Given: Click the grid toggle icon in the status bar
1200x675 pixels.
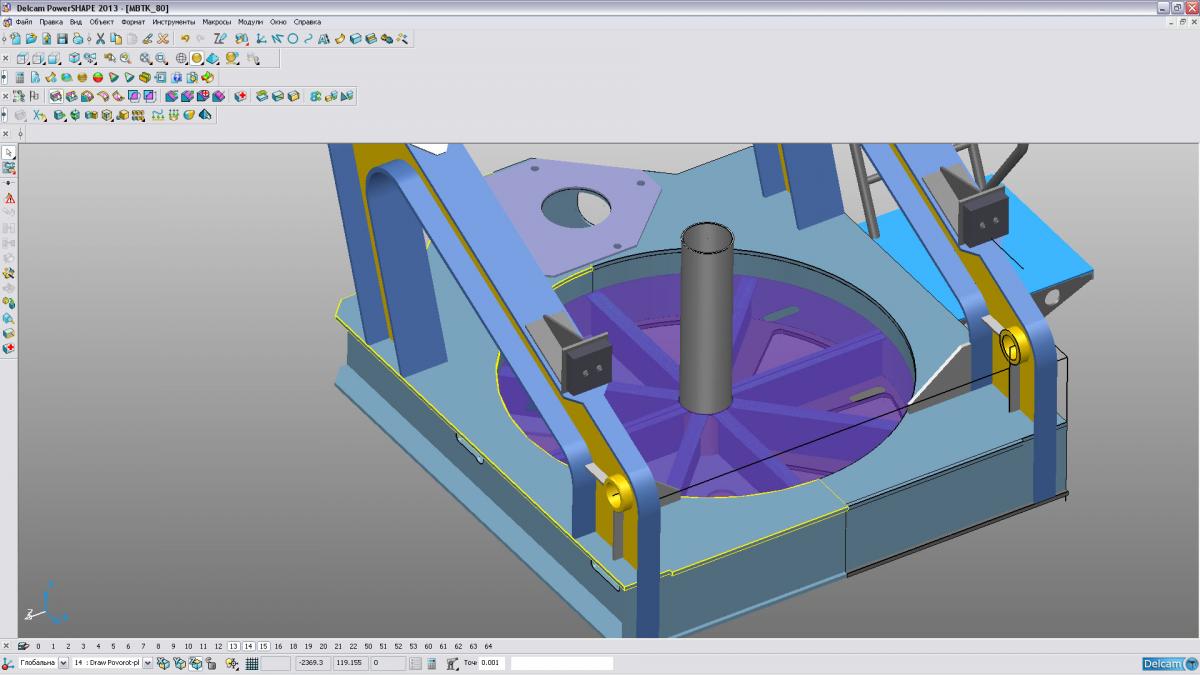Looking at the screenshot, I should point(252,663).
